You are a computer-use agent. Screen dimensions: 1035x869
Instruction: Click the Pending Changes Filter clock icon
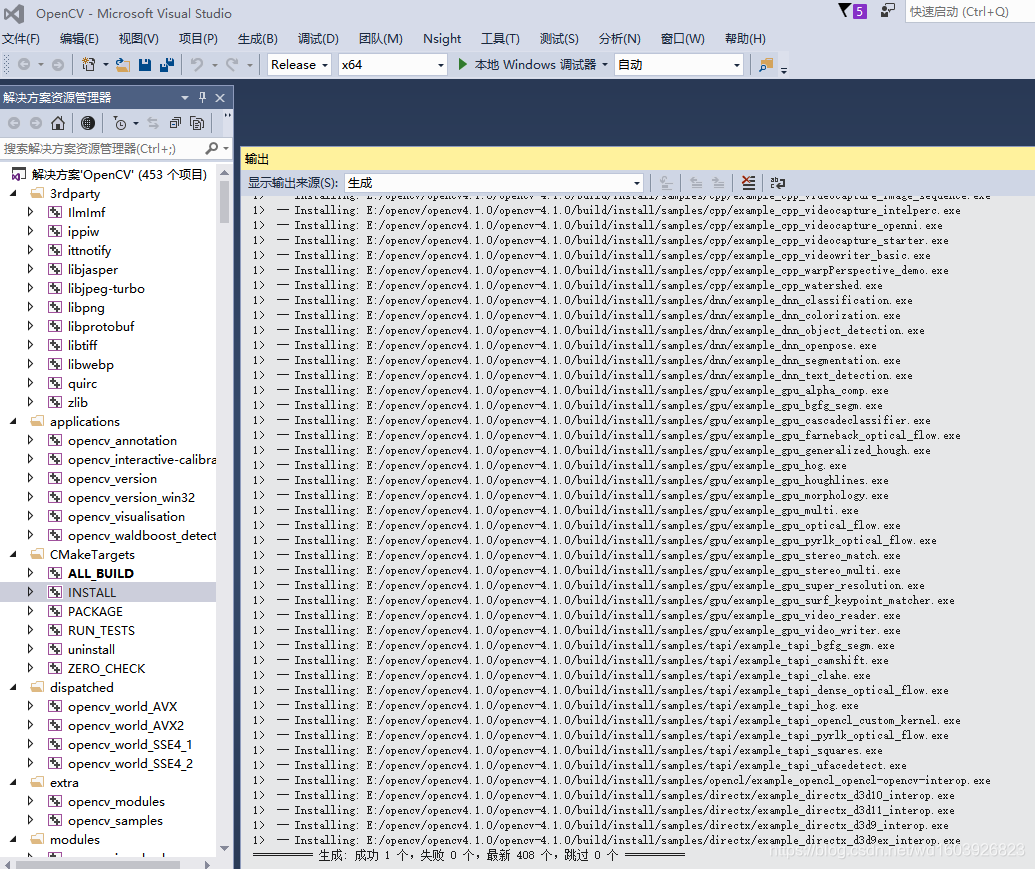[119, 123]
